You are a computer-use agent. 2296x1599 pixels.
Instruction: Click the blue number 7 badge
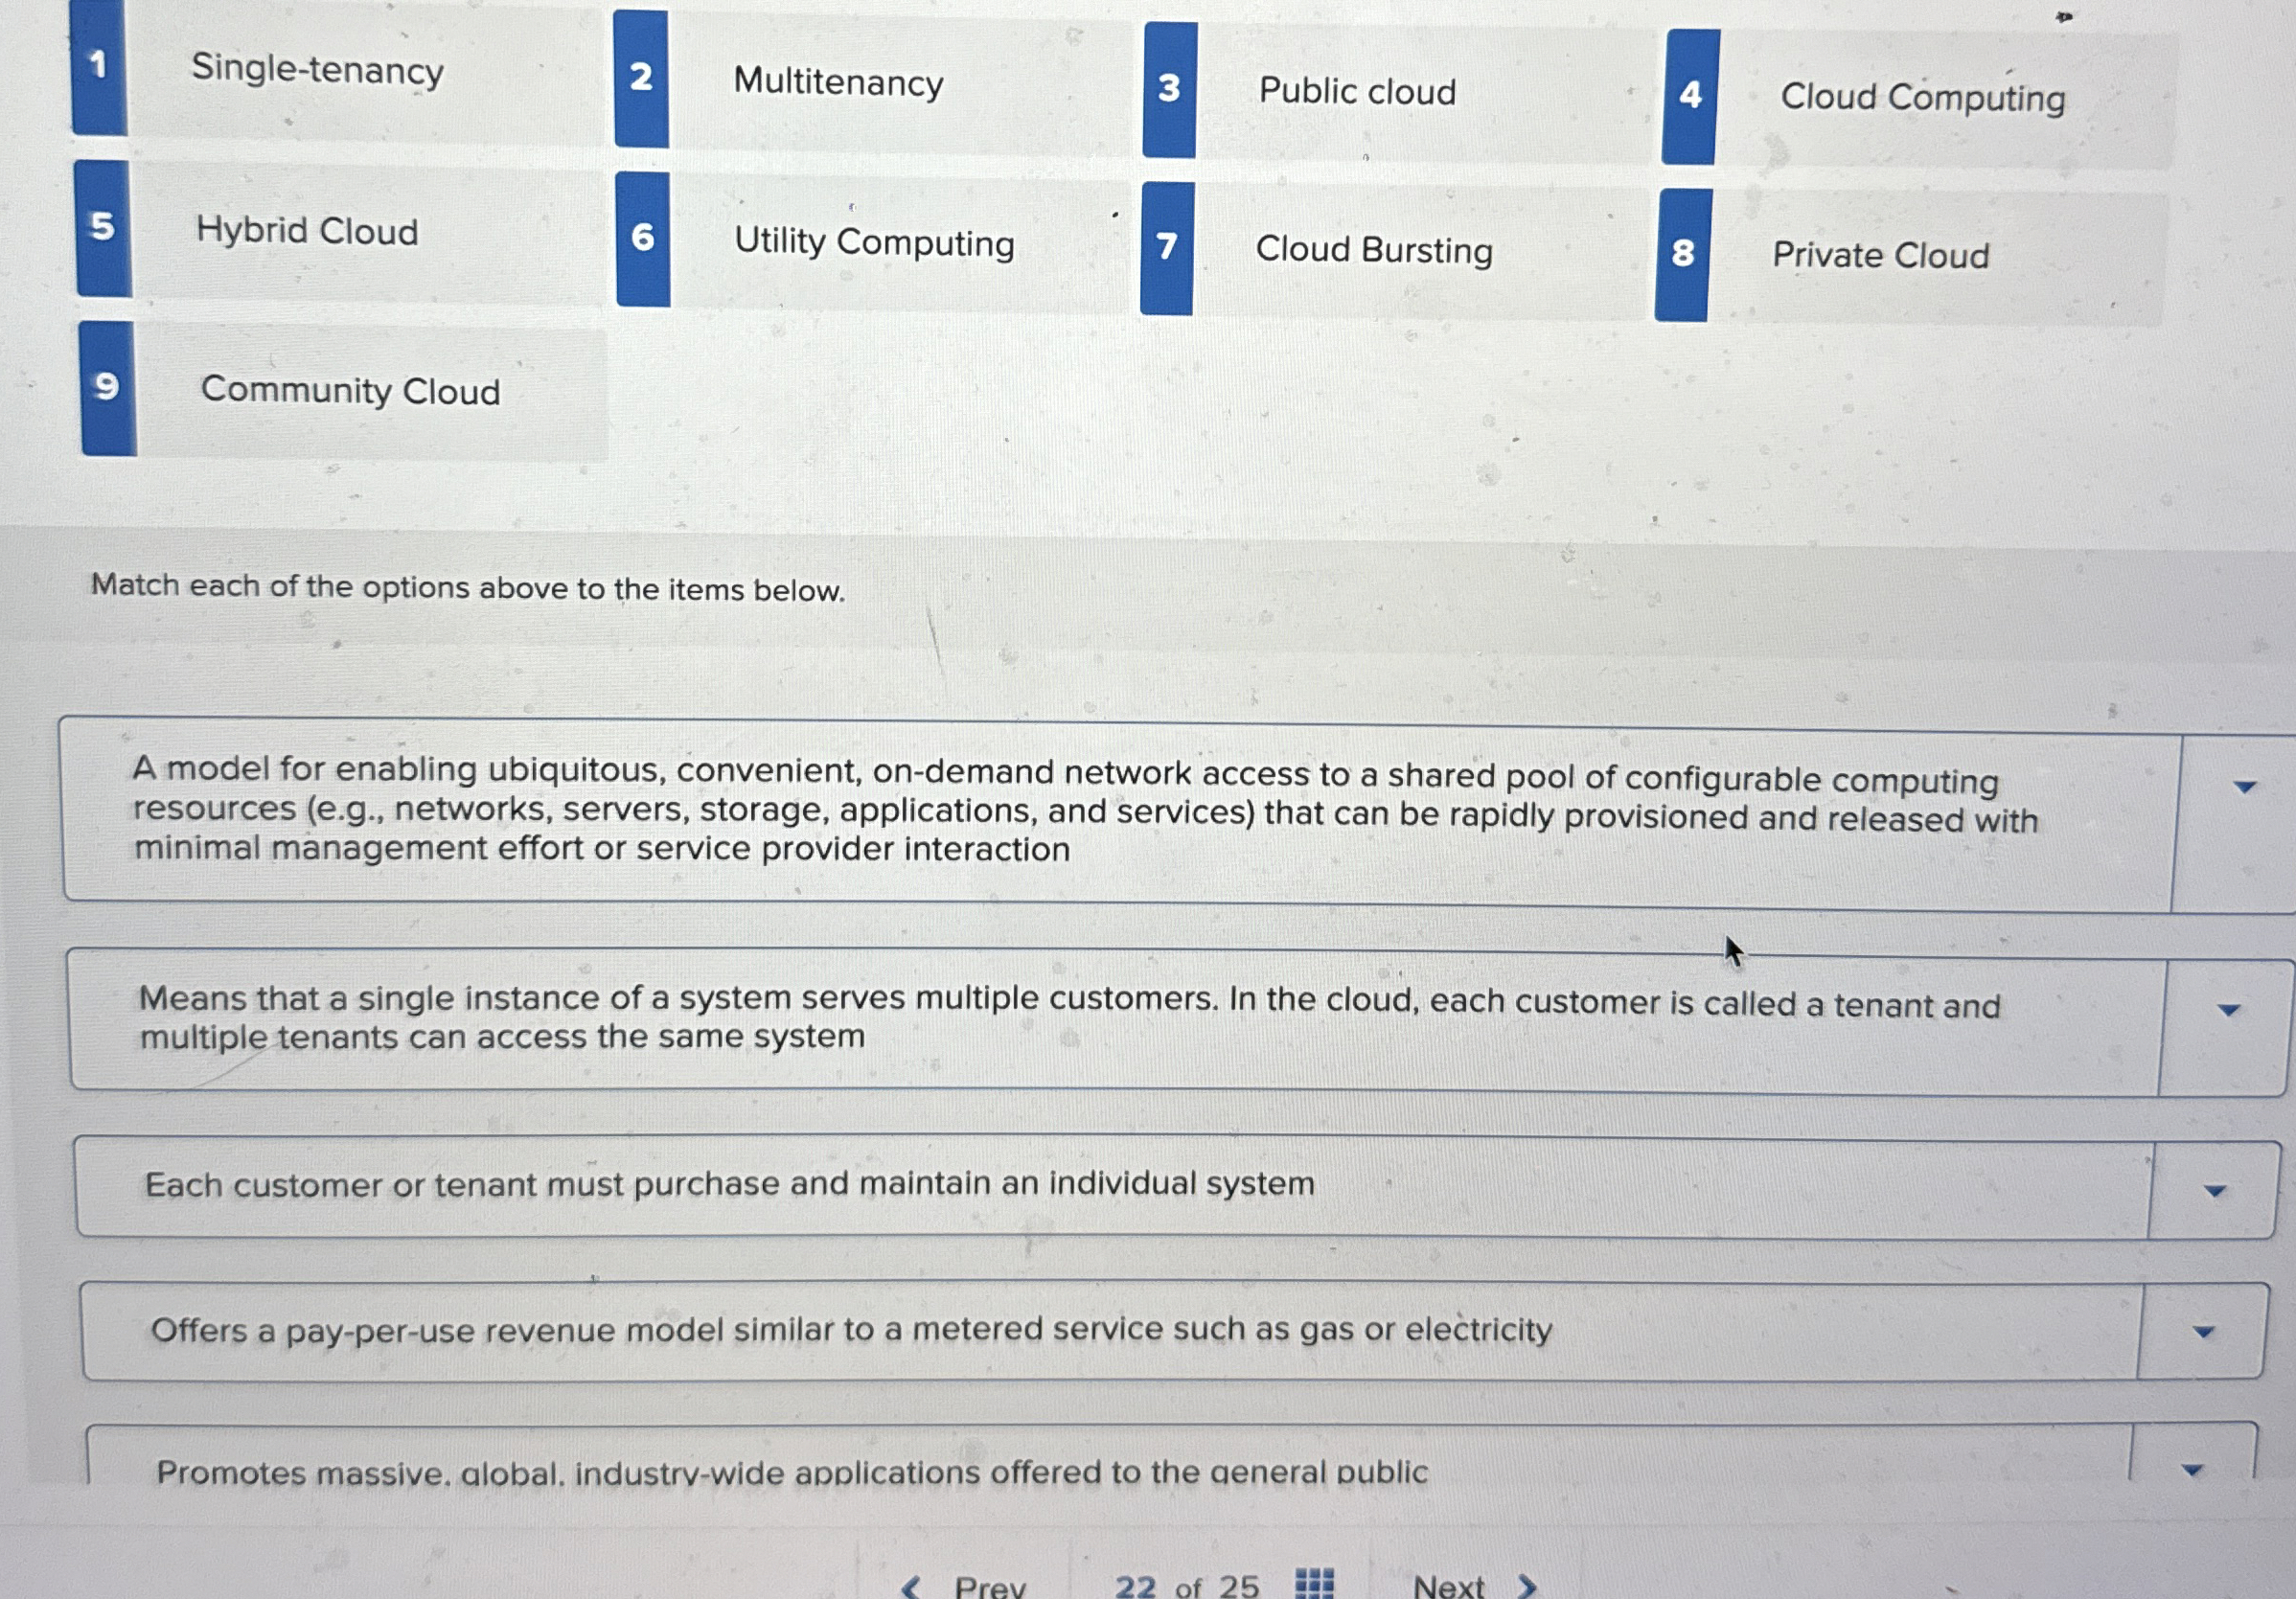pyautogui.click(x=1166, y=248)
